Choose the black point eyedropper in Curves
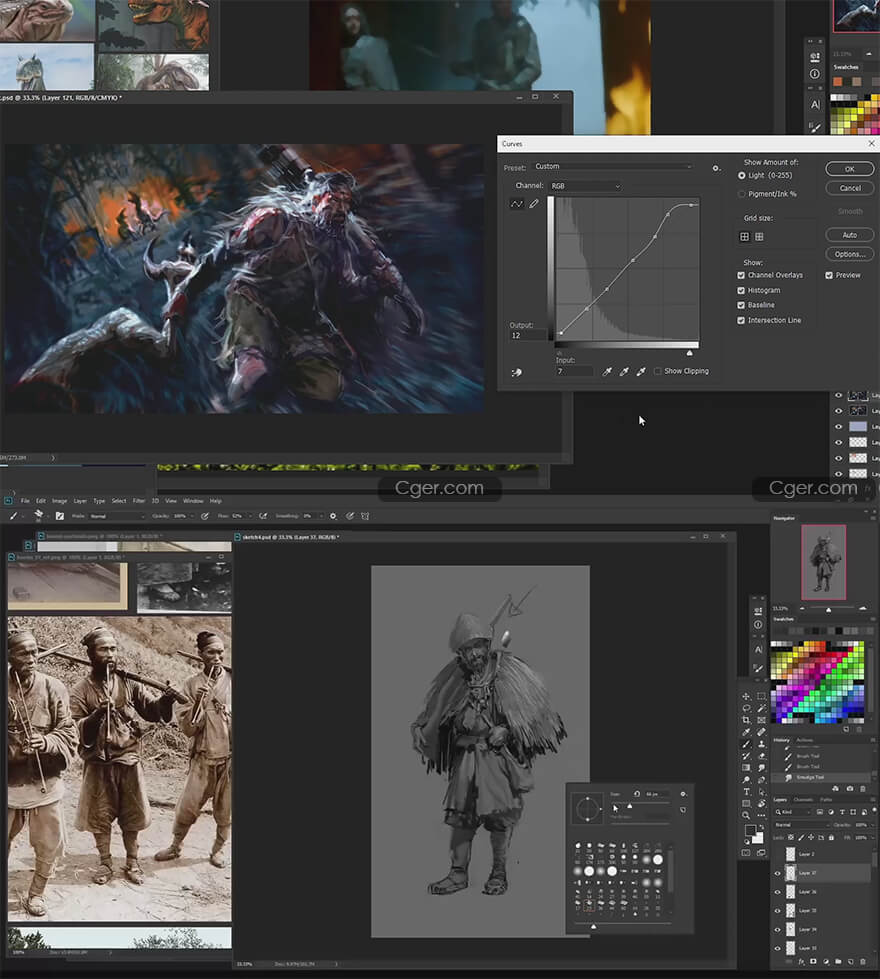This screenshot has height=979, width=880. (x=607, y=371)
